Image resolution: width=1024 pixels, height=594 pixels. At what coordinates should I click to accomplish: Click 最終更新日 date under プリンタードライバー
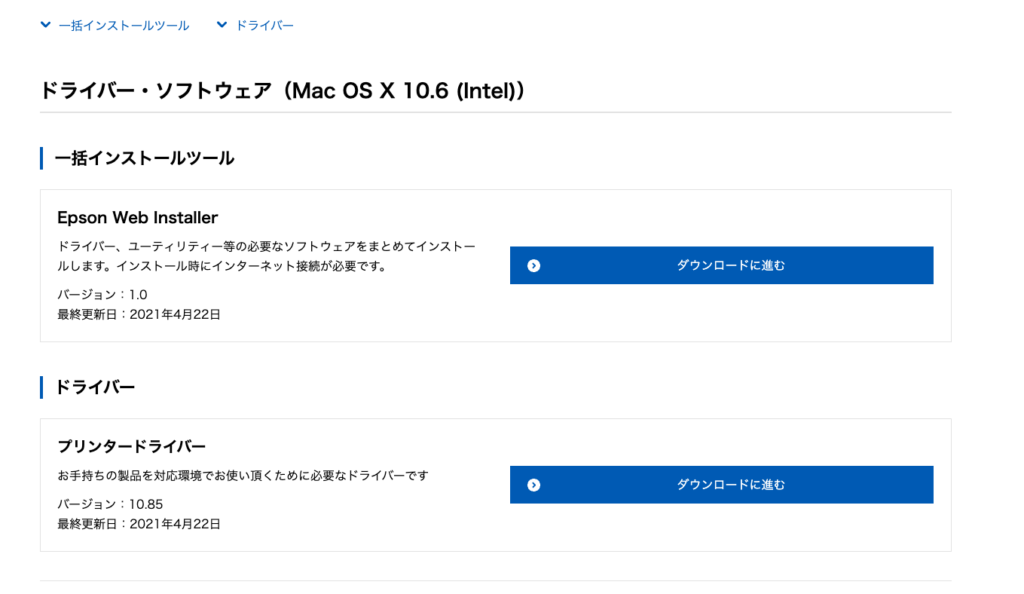click(139, 523)
